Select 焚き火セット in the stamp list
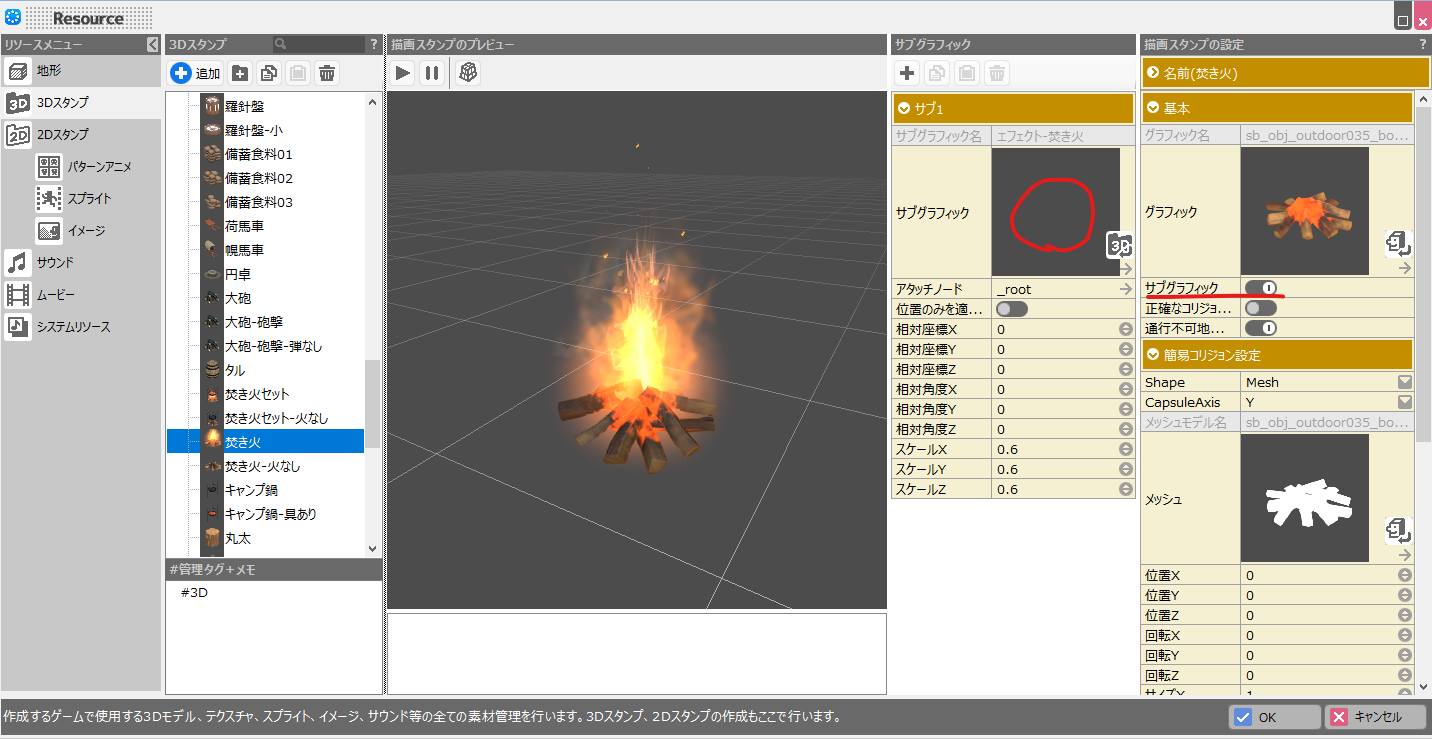 pyautogui.click(x=257, y=394)
